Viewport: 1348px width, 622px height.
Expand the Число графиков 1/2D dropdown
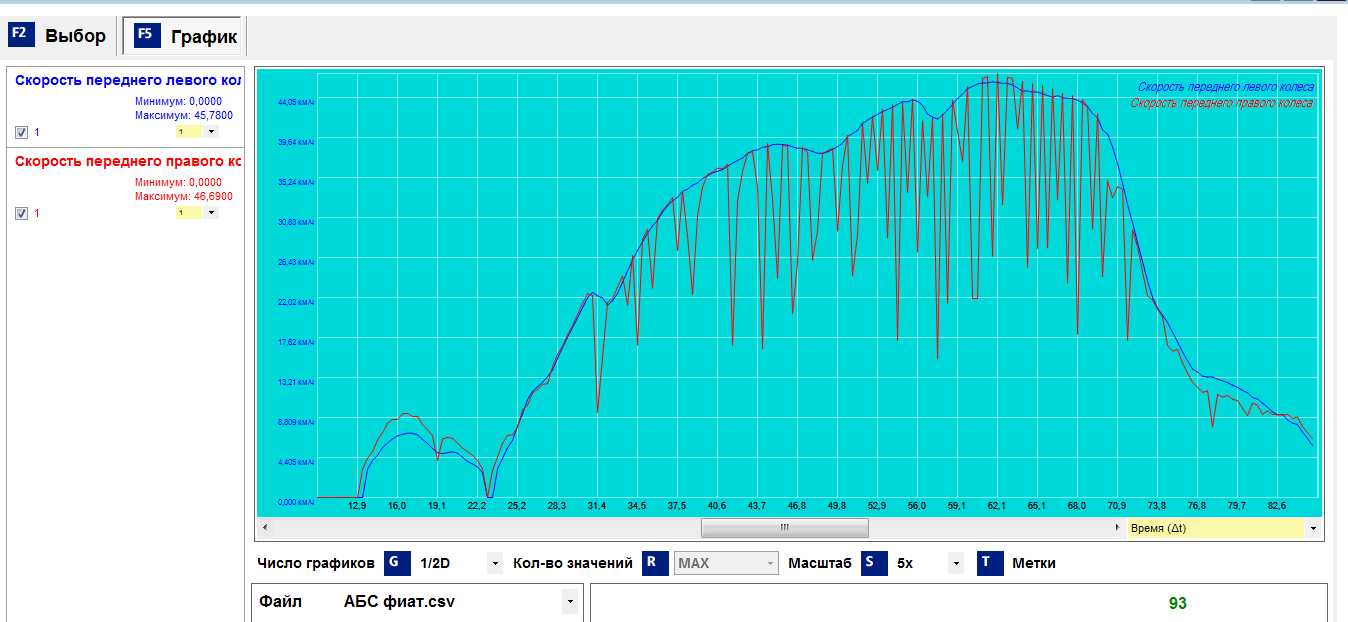[494, 563]
